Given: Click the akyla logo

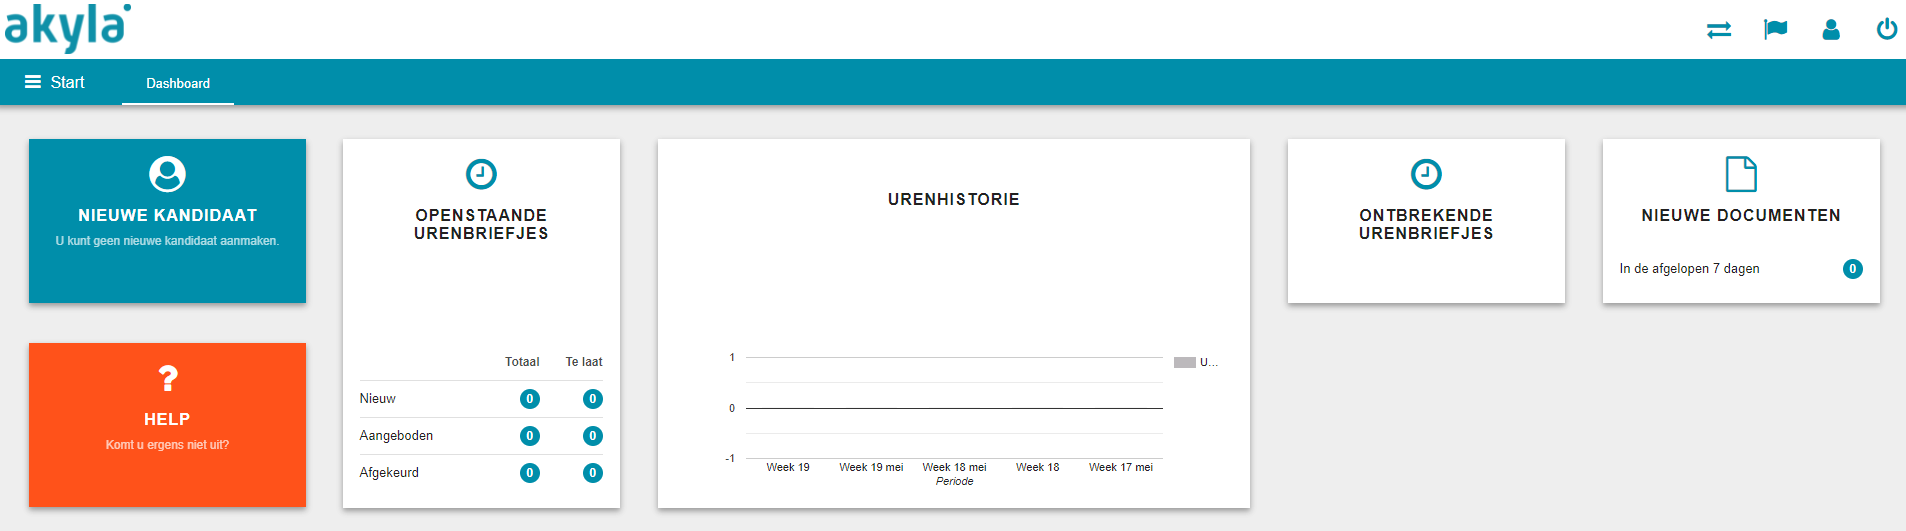Looking at the screenshot, I should (x=67, y=27).
